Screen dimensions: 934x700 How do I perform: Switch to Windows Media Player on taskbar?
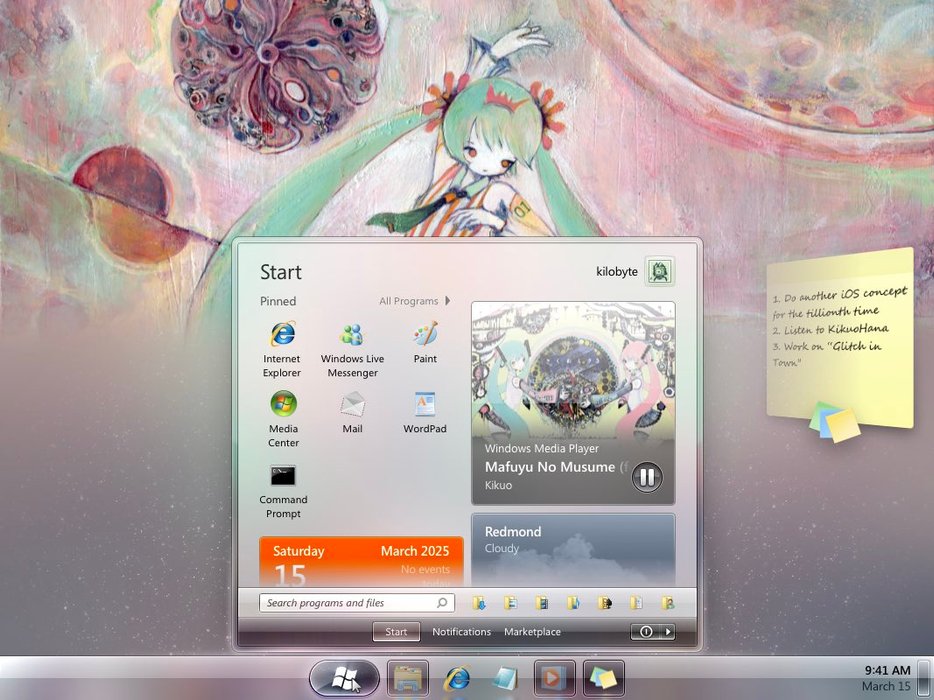[x=555, y=678]
